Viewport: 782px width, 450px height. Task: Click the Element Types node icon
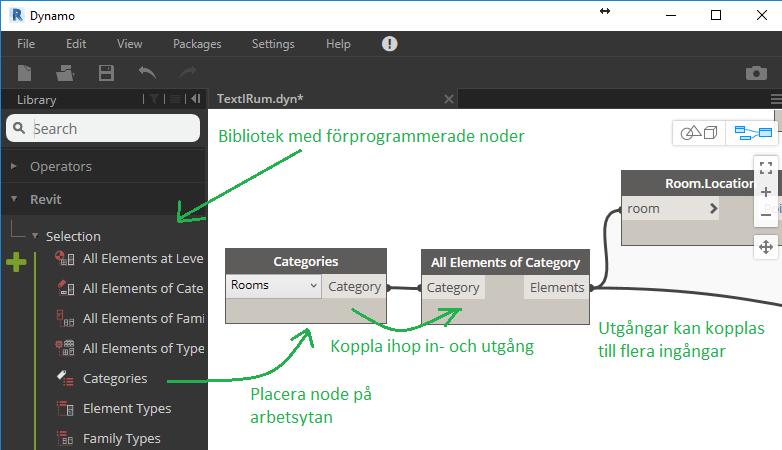coord(65,408)
